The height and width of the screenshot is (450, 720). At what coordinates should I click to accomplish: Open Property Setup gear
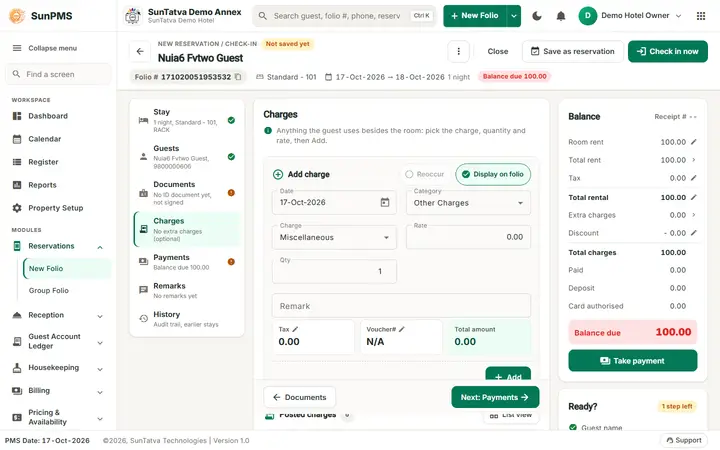tap(17, 208)
